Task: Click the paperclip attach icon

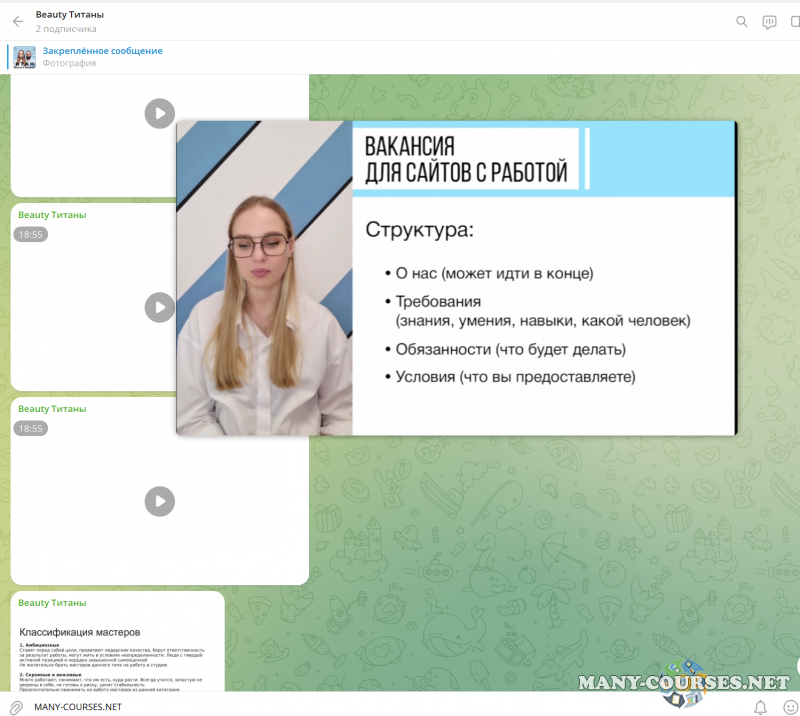Action: 16,706
